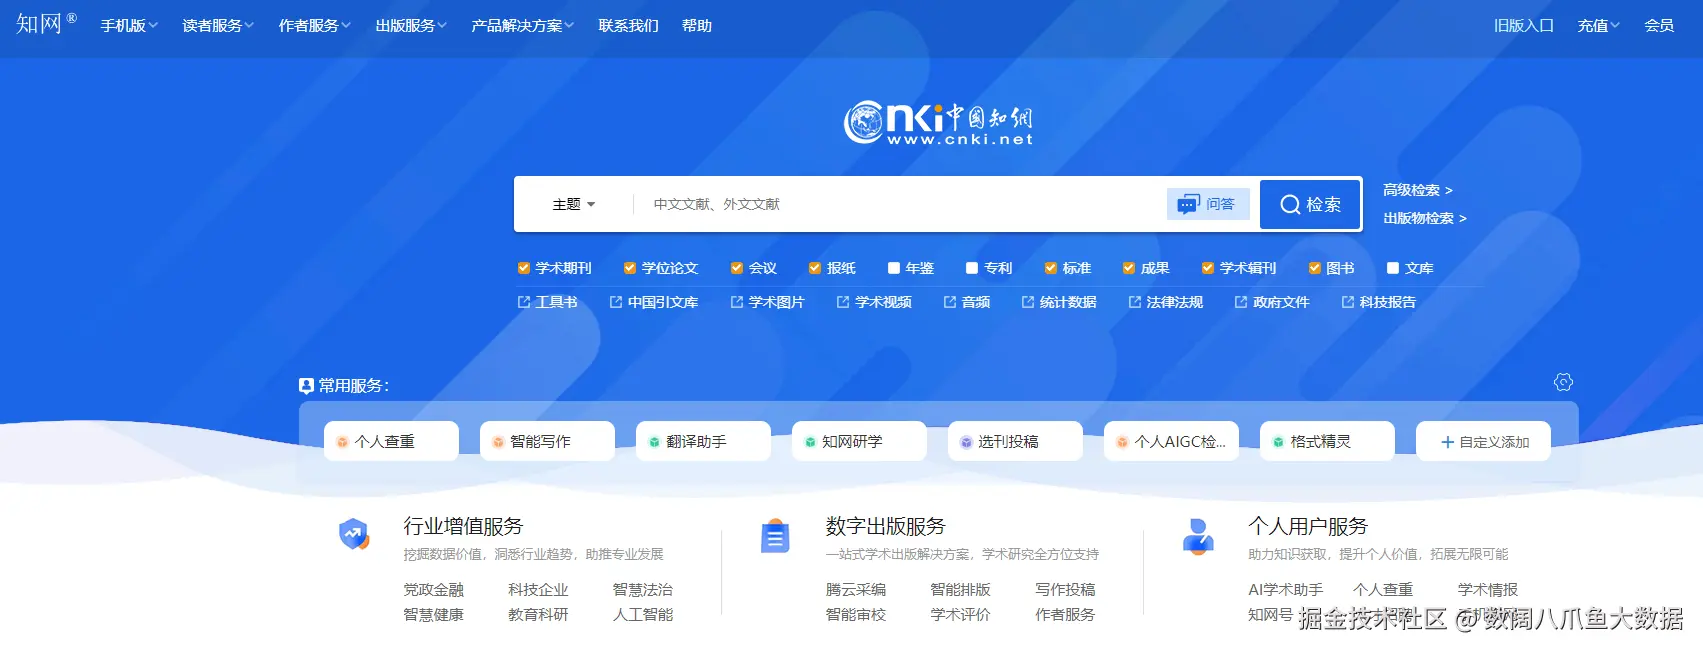Viewport: 1703px width, 652px height.
Task: Open the 党政金融 link
Action: click(433, 590)
